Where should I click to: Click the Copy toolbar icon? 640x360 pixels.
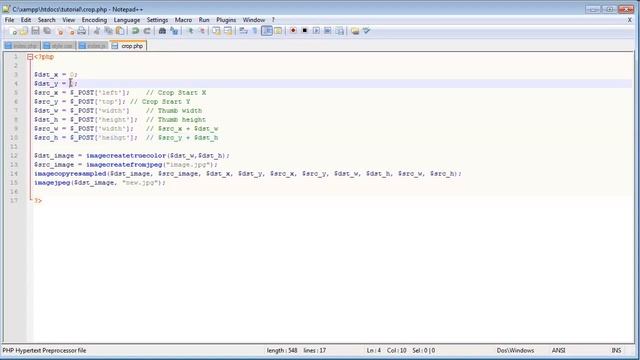point(109,31)
